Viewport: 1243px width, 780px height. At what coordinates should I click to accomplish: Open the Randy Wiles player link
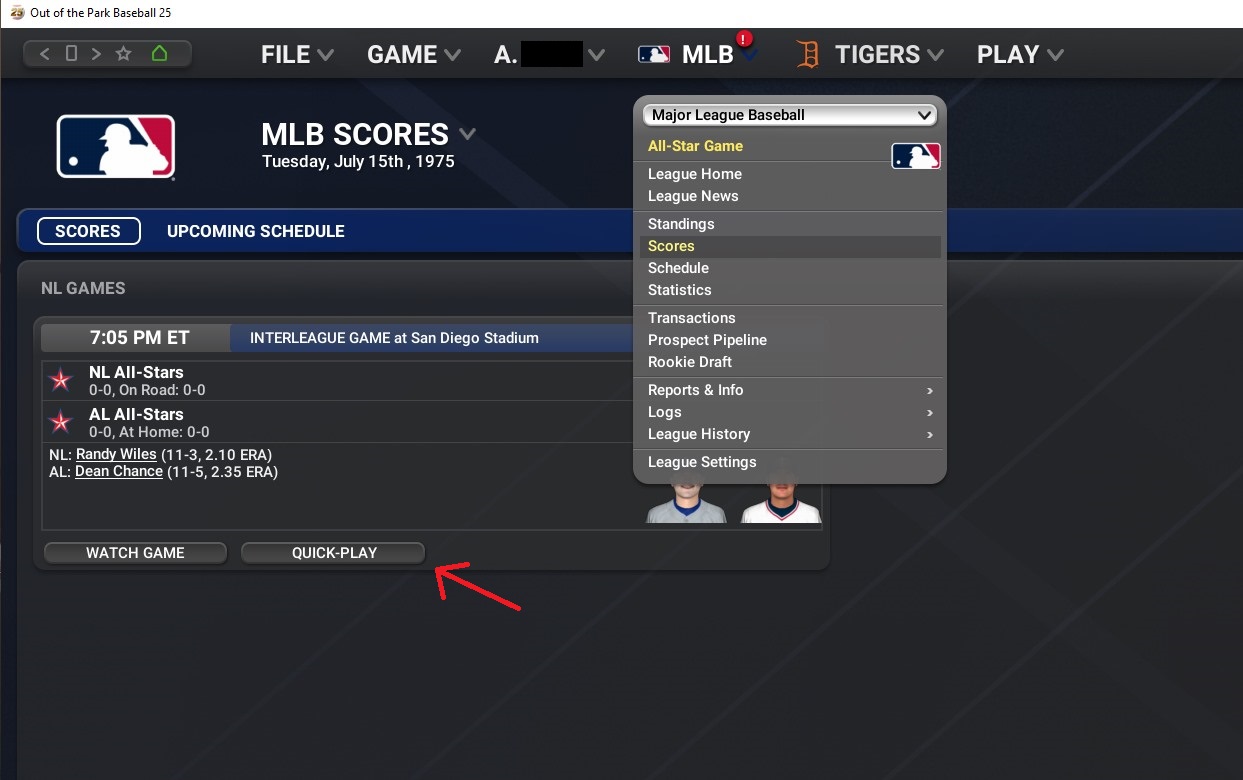(x=116, y=454)
